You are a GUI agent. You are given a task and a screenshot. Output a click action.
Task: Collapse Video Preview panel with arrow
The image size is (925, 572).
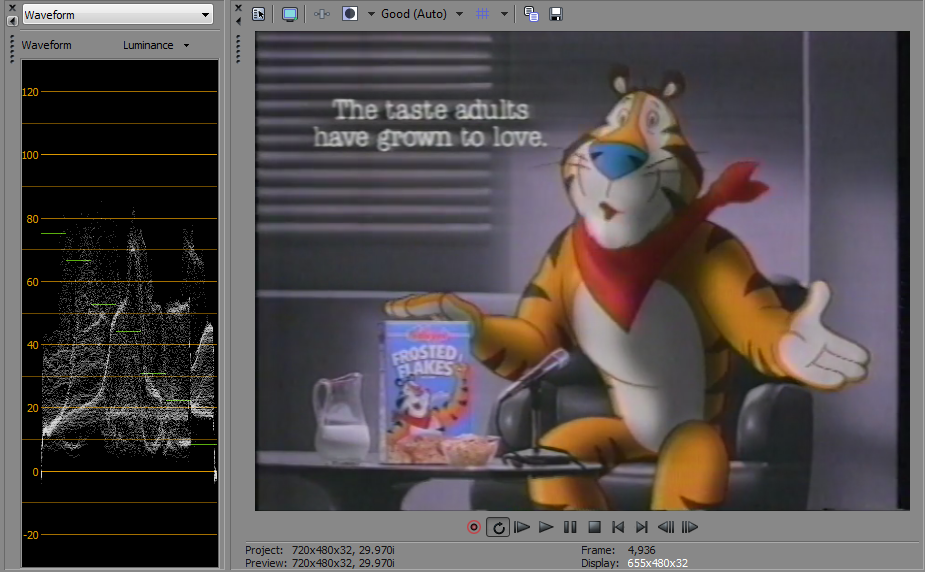point(238,21)
